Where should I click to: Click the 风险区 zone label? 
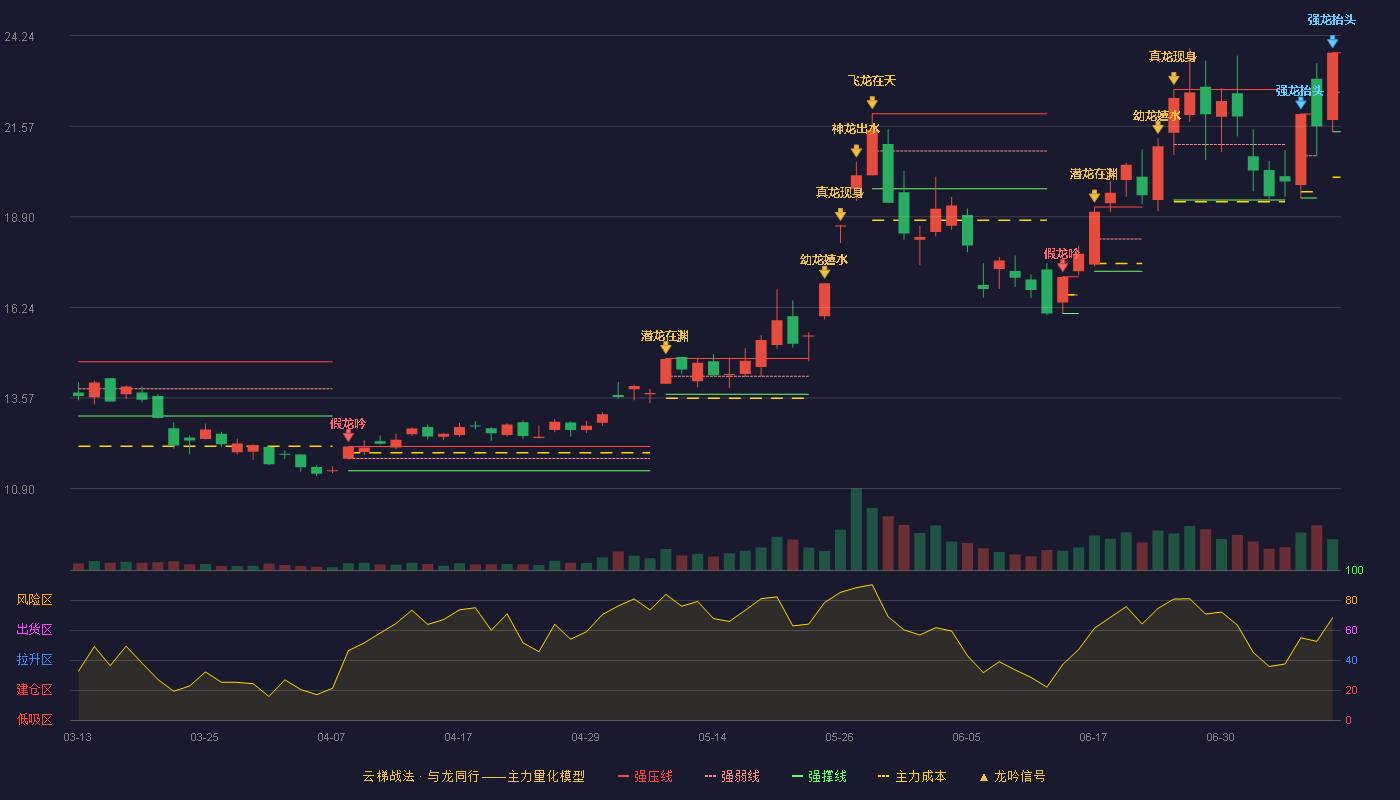(34, 600)
